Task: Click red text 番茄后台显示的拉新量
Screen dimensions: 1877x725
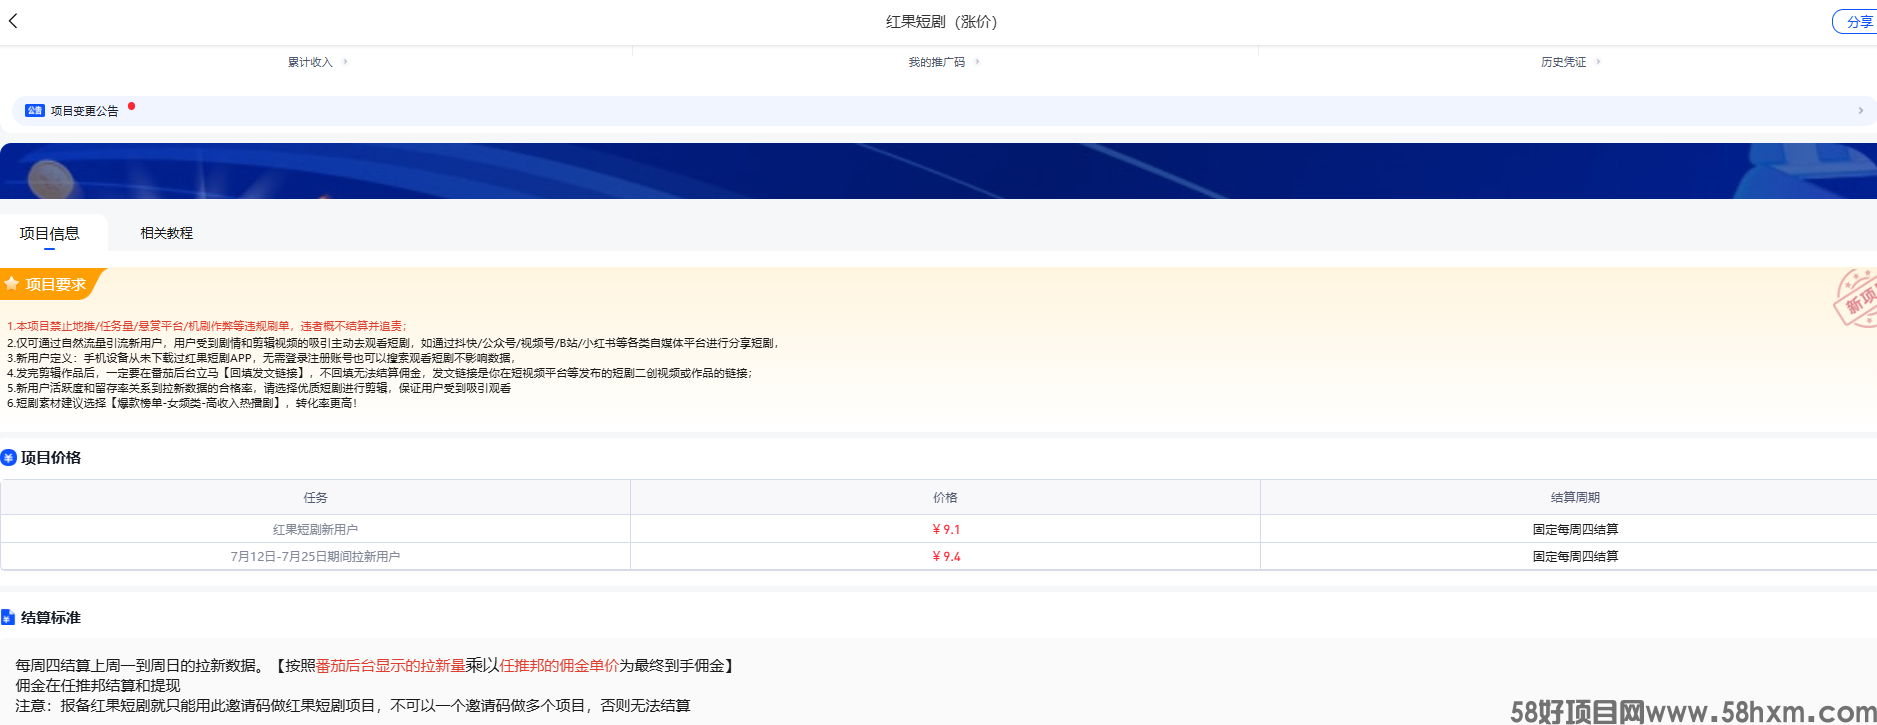Action: point(390,665)
